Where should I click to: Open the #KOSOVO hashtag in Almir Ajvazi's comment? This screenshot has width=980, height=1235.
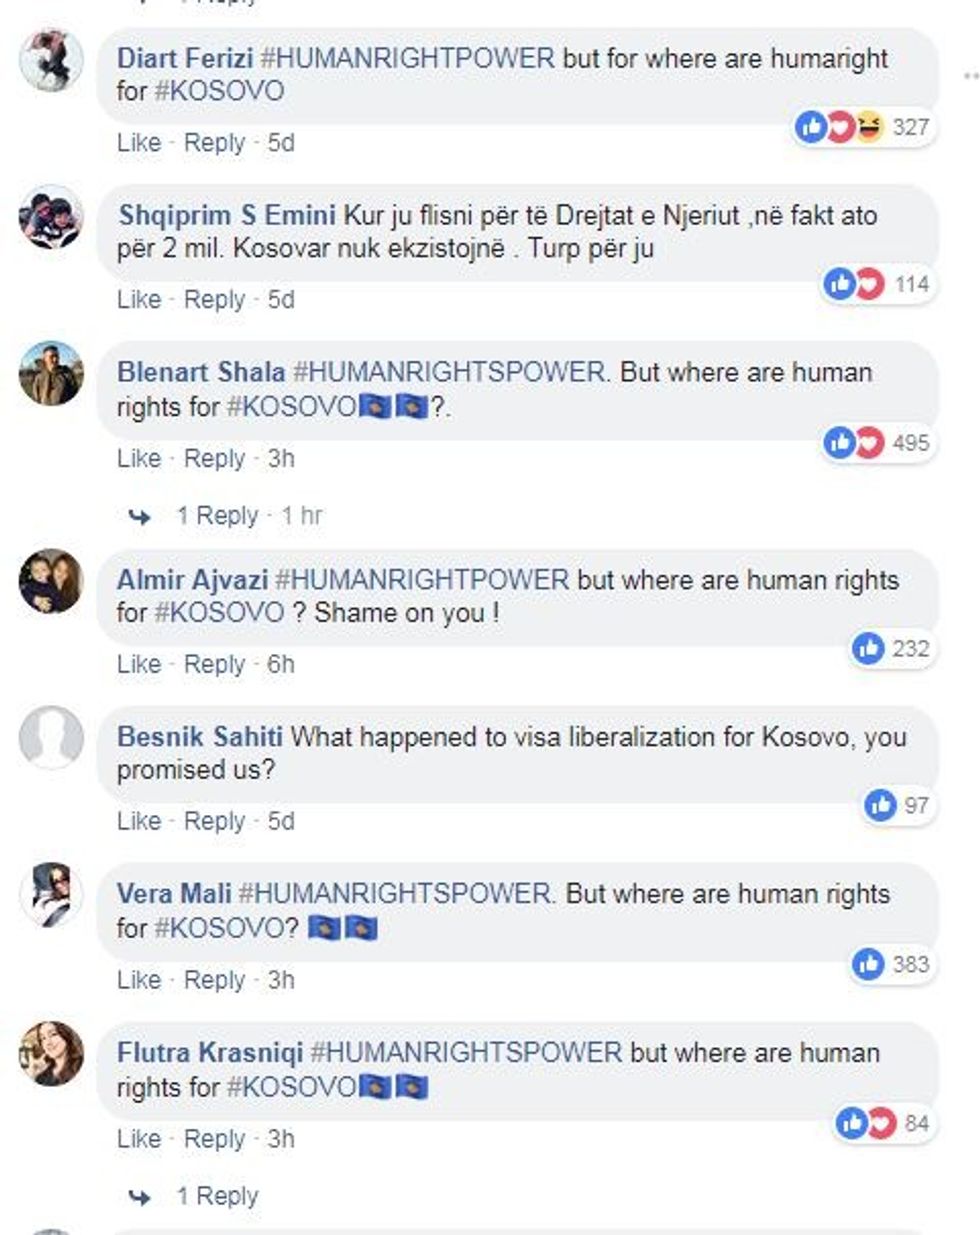pyautogui.click(x=218, y=612)
